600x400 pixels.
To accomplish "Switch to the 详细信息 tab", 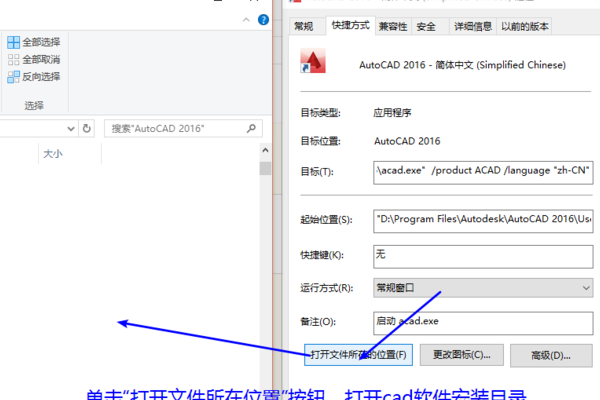I will coord(473,26).
